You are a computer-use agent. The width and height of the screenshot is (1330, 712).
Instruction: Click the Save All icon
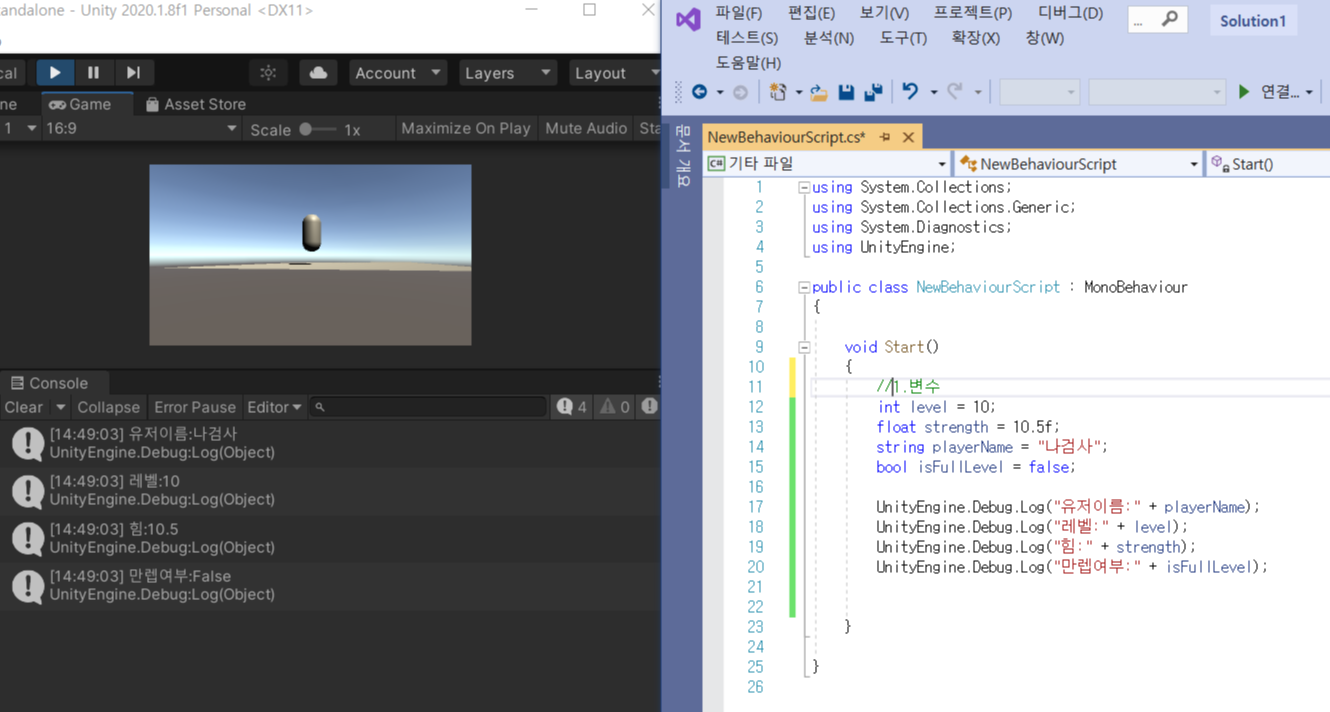click(x=873, y=92)
